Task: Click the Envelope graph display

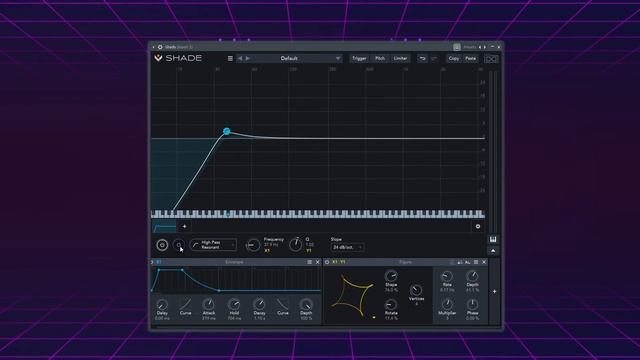Action: (236, 280)
